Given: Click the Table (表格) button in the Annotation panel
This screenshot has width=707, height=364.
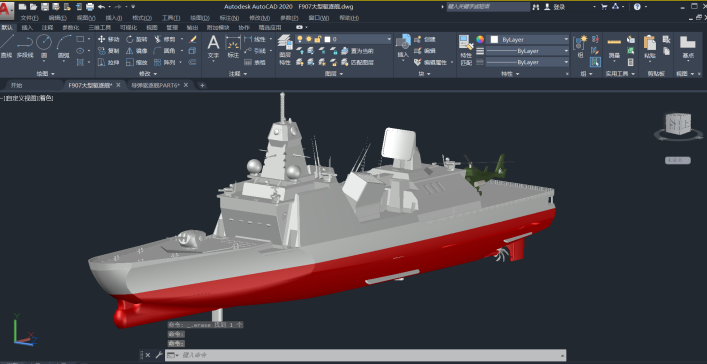Looking at the screenshot, I should coord(255,62).
